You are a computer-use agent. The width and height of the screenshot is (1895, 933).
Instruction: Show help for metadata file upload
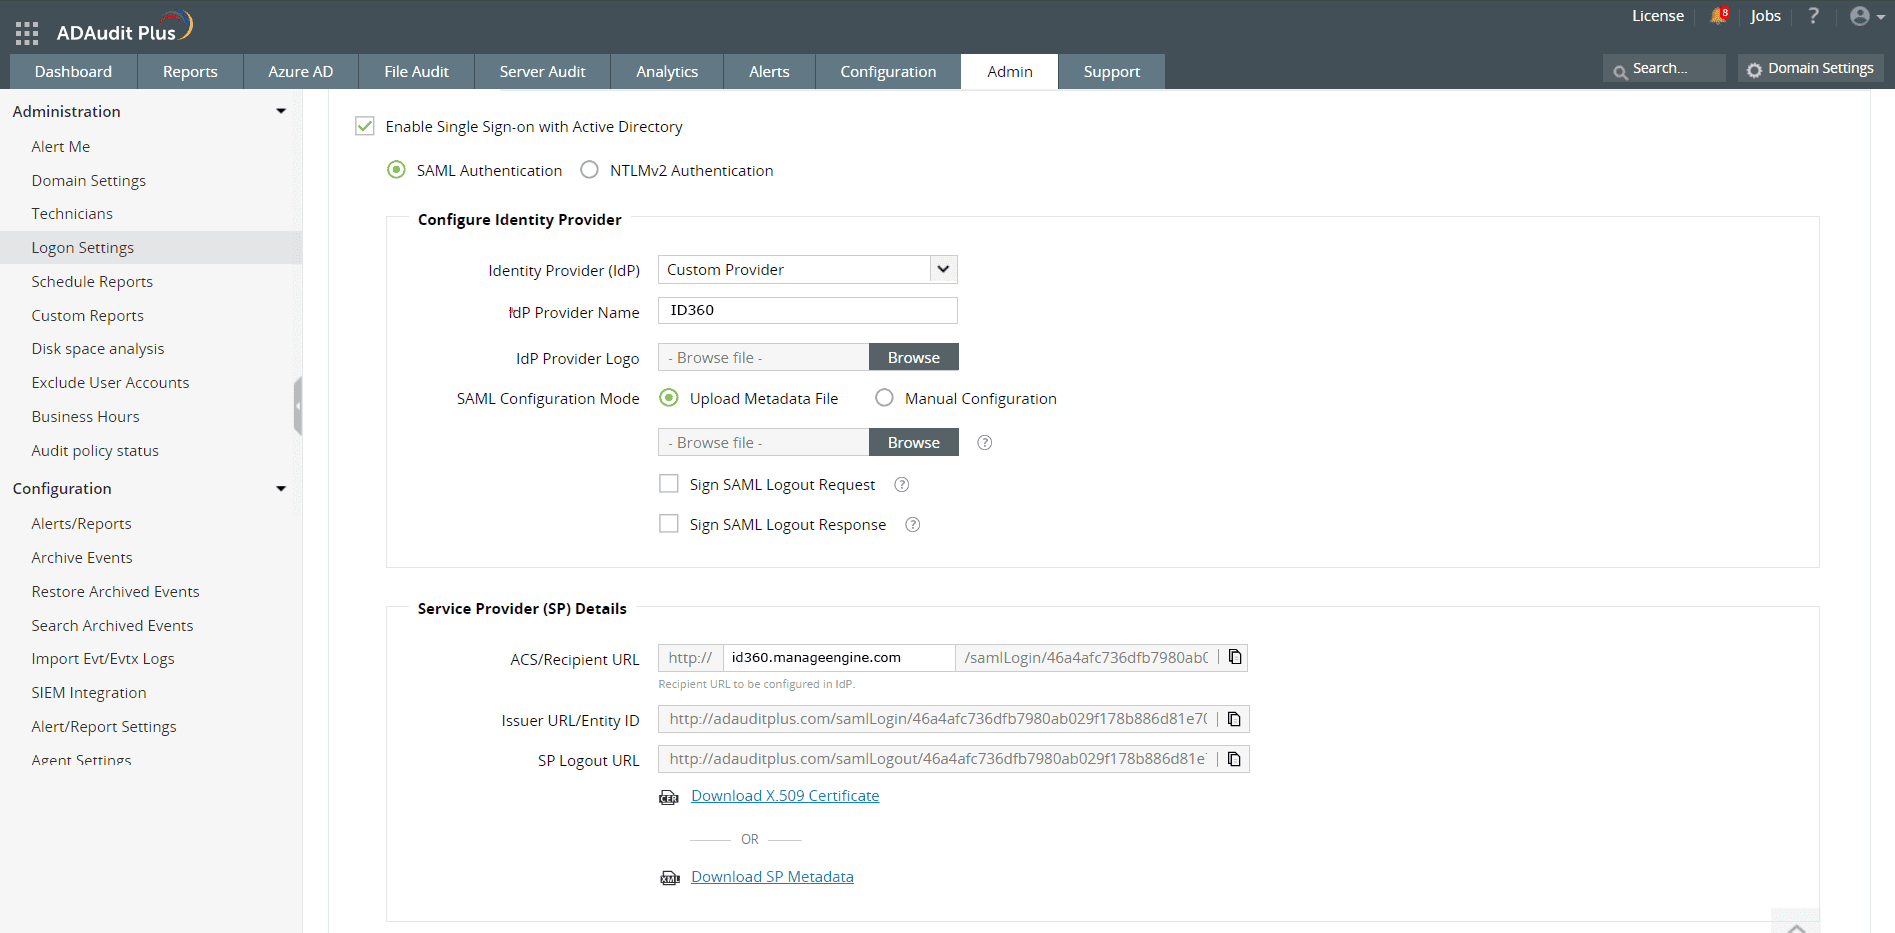(985, 443)
